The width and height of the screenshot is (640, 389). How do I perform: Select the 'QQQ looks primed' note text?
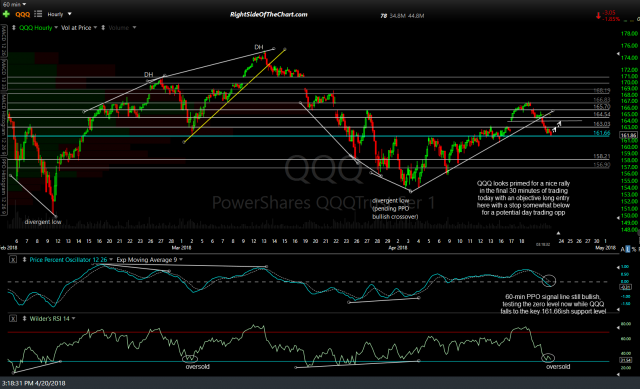[x=523, y=198]
